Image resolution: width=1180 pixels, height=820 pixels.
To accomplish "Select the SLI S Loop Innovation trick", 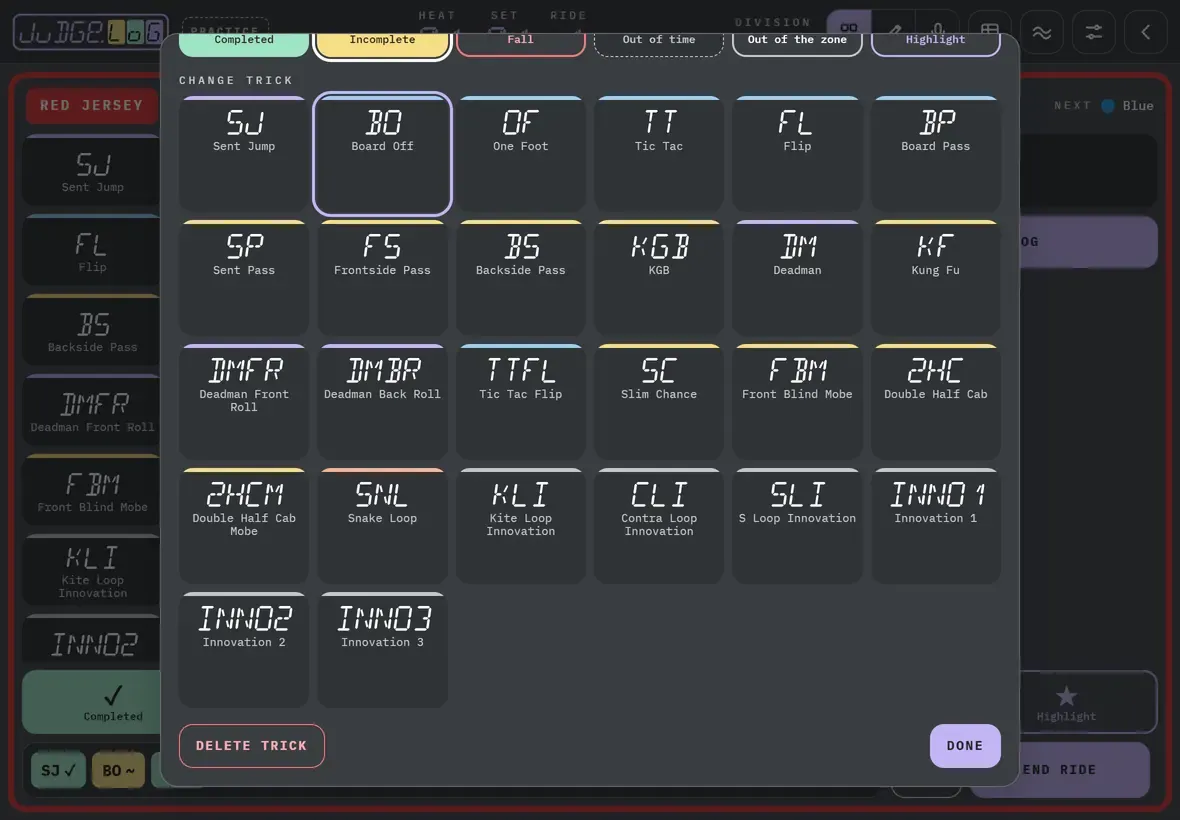I will (x=798, y=526).
